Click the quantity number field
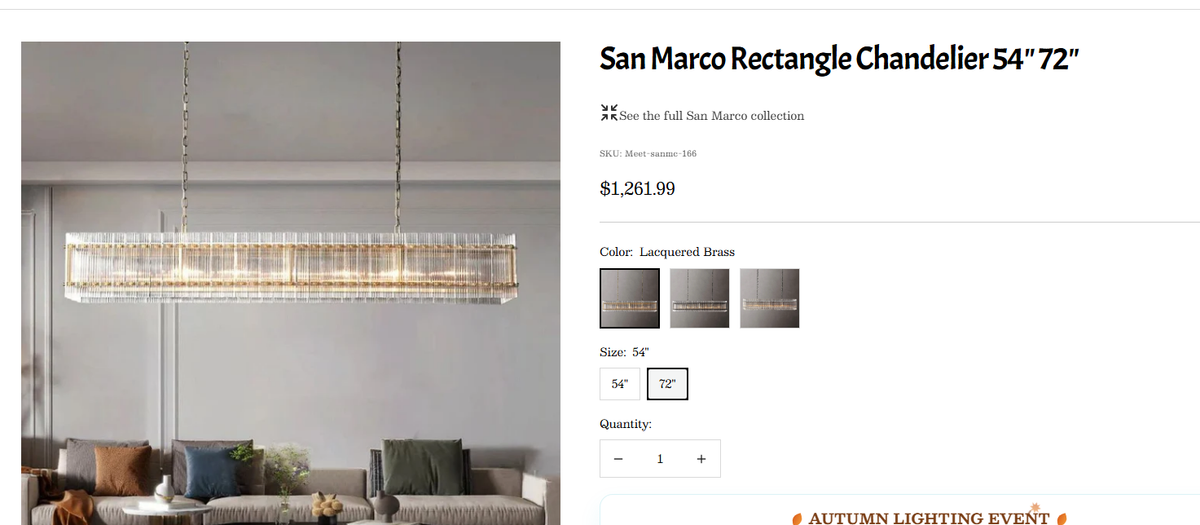The height and width of the screenshot is (525, 1200). click(x=660, y=459)
